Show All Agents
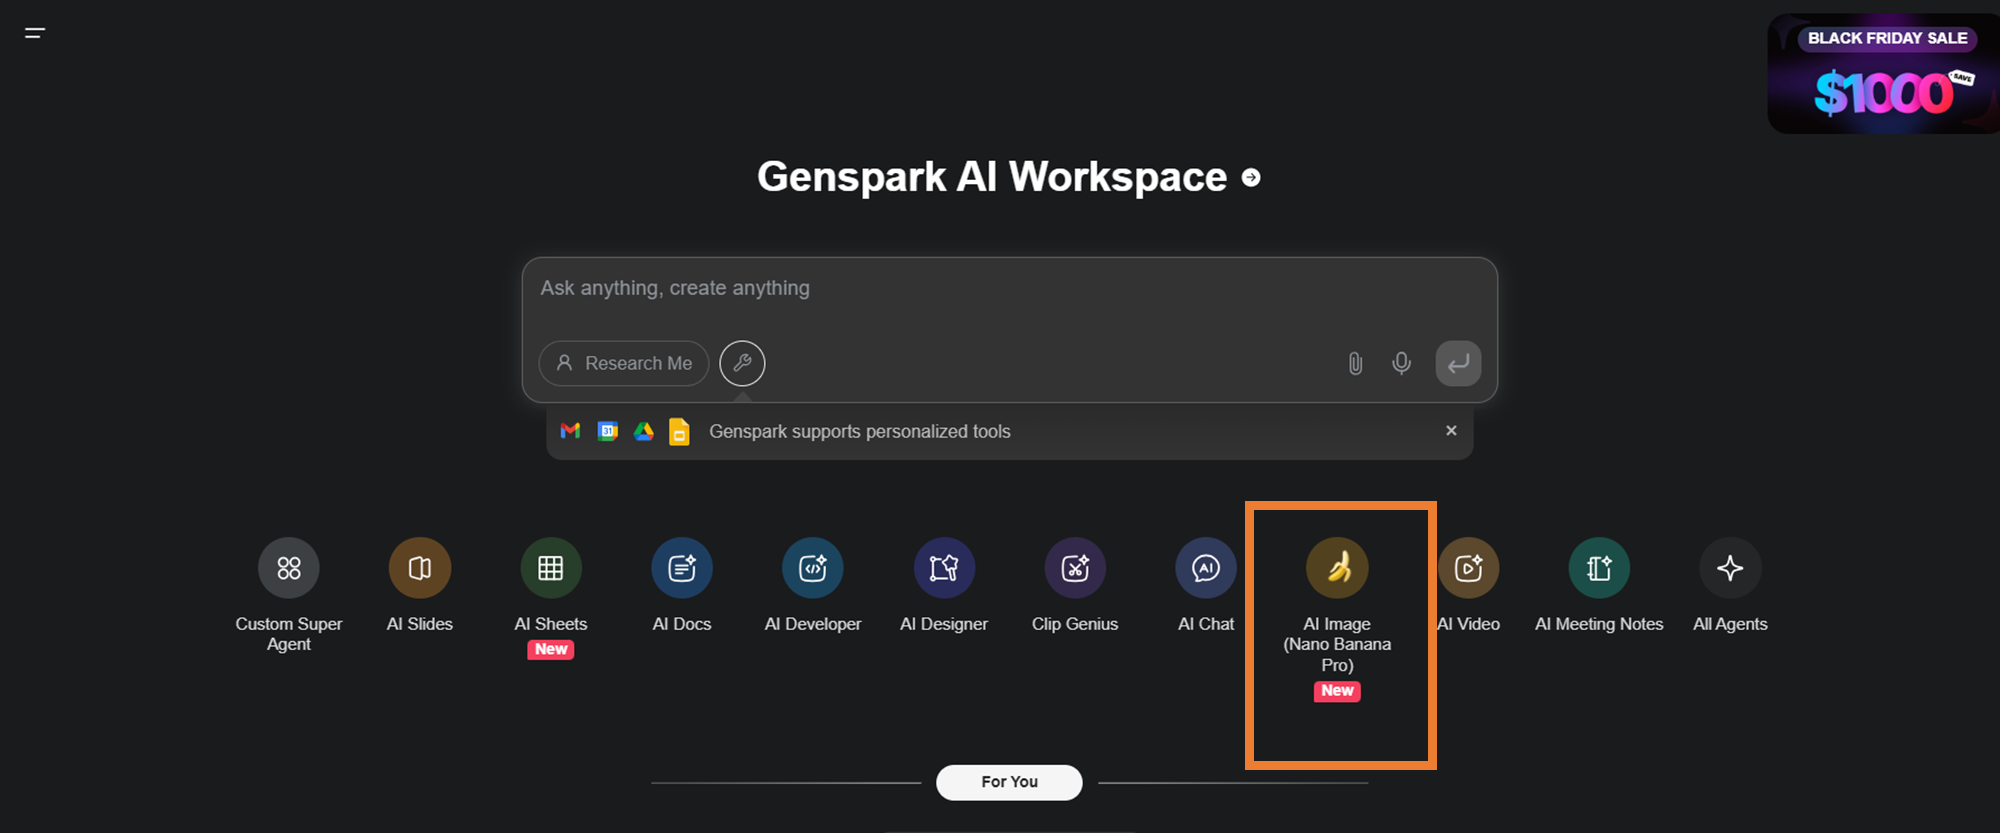 coord(1730,568)
